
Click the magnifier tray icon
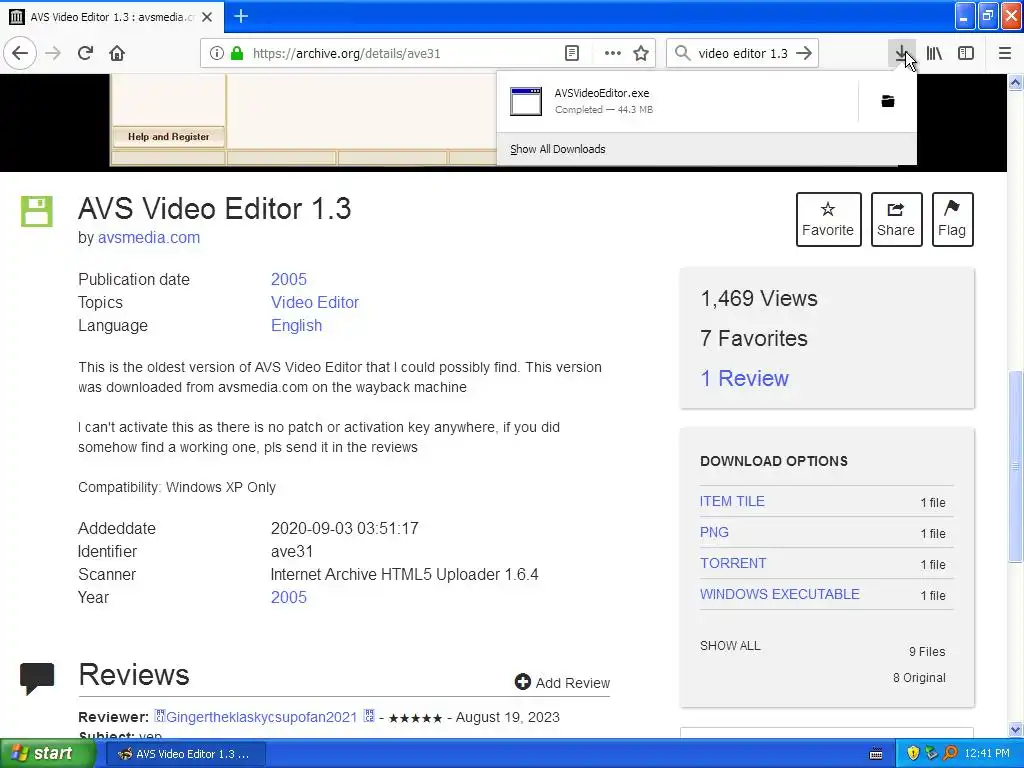[x=950, y=754]
